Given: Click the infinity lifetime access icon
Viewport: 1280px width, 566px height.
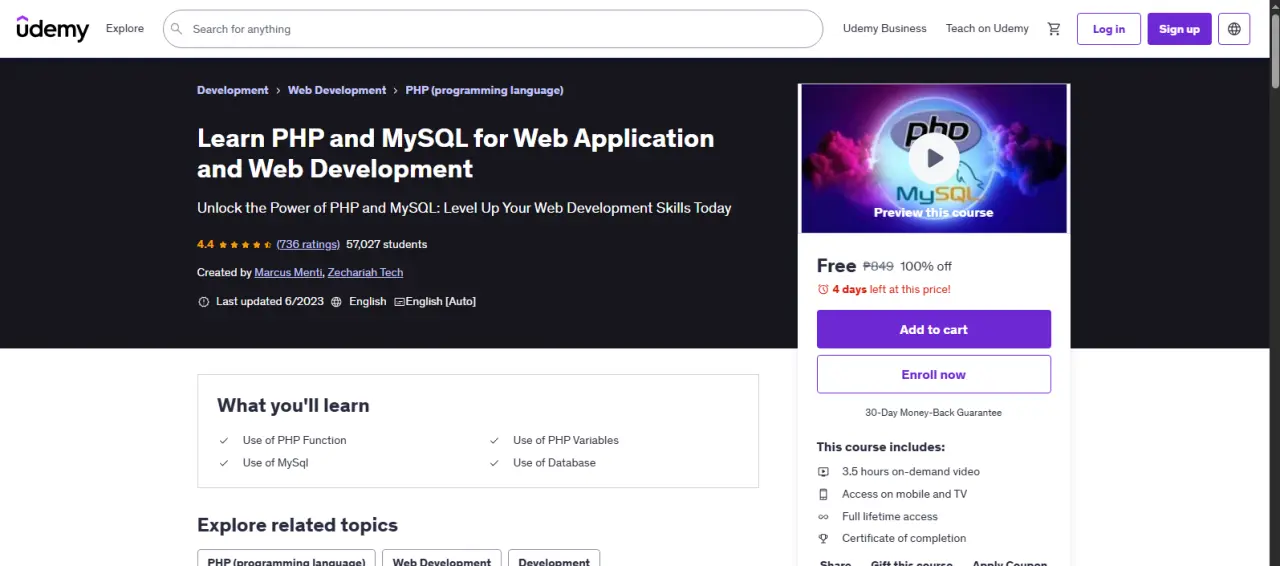Looking at the screenshot, I should coord(823,516).
